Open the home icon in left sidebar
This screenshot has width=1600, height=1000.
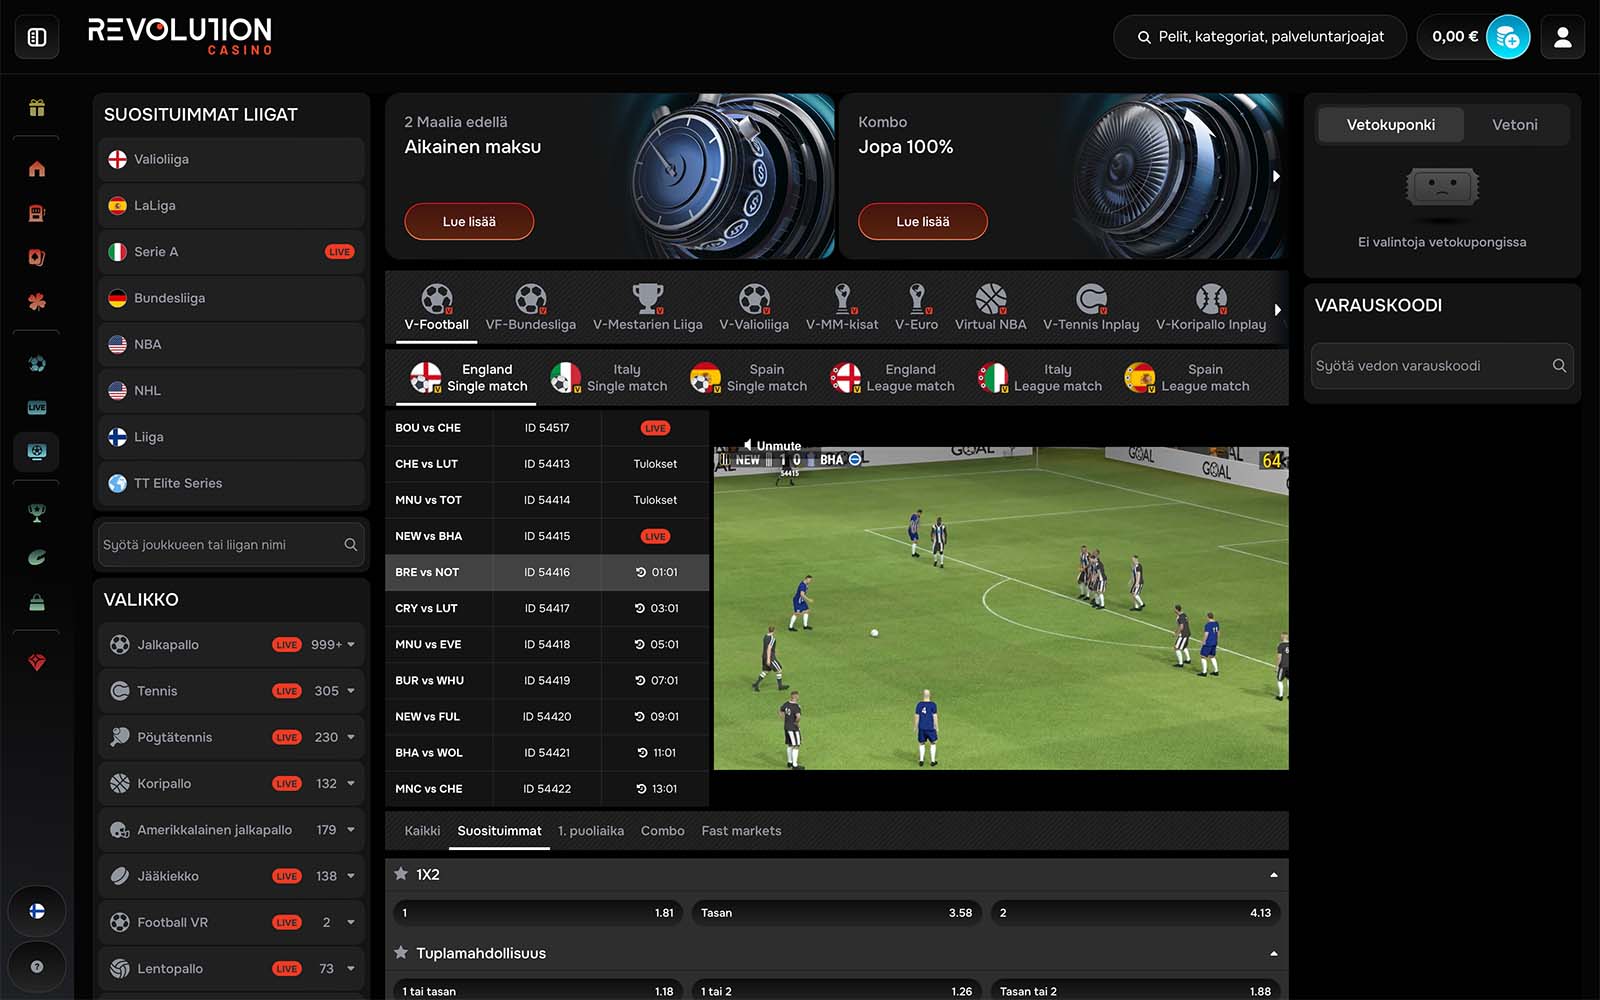37,169
